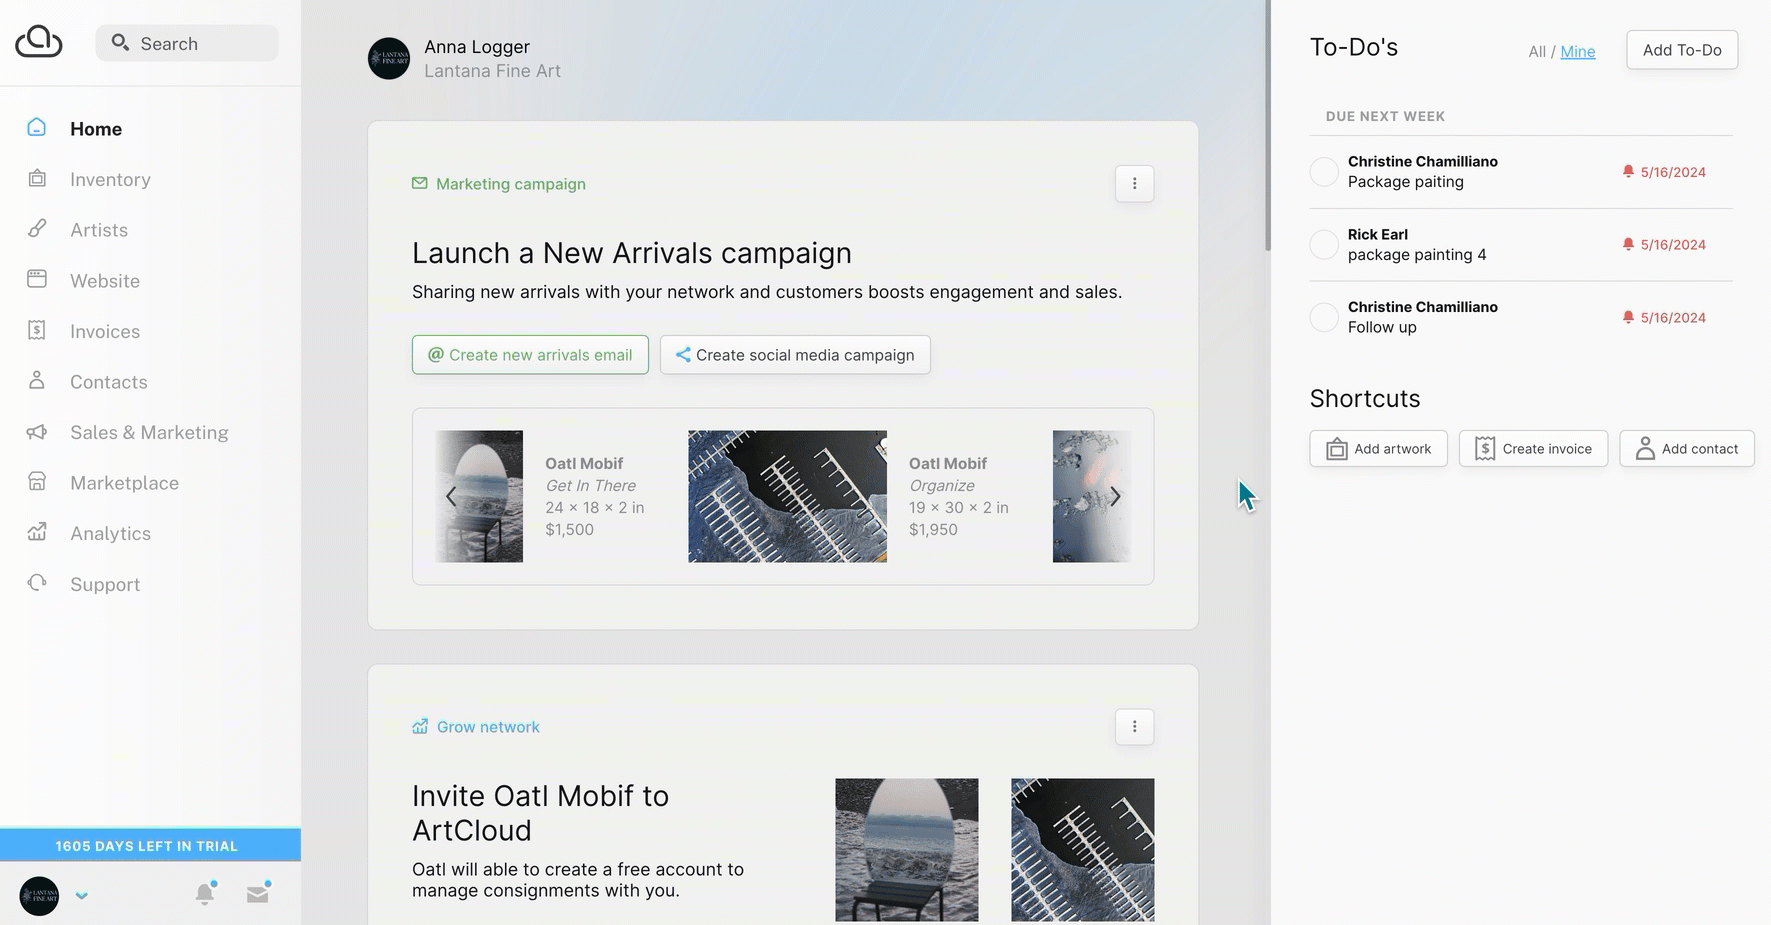
Task: Open the Grow network card options menu
Action: click(1134, 727)
